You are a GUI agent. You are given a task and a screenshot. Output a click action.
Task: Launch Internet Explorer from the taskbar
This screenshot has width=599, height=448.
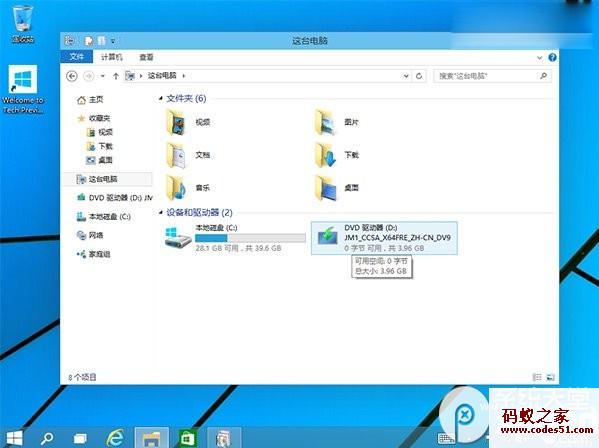click(x=115, y=438)
